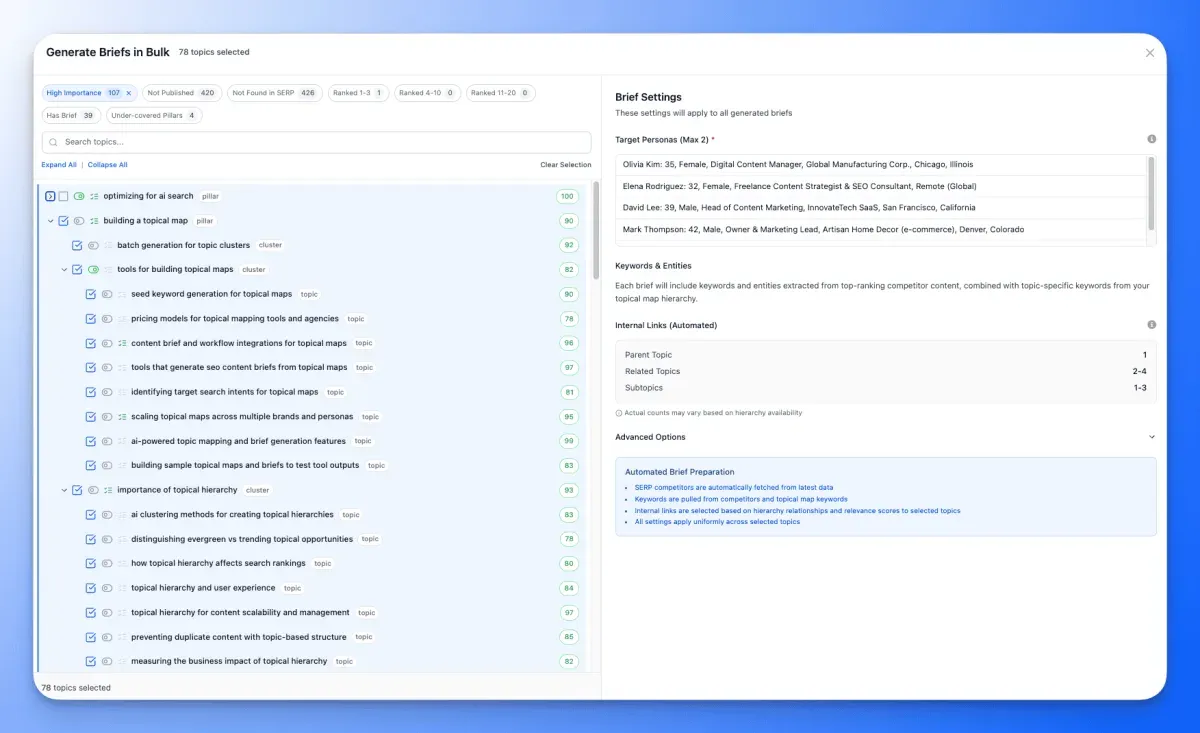This screenshot has height=733, width=1200.
Task: Click personas list scrollbar
Action: tap(1152, 193)
